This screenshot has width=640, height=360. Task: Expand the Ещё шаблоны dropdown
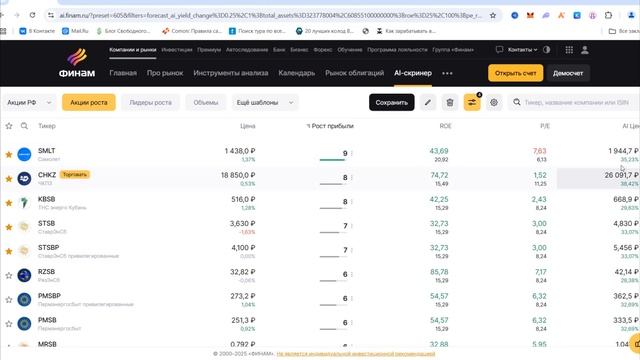pyautogui.click(x=265, y=102)
